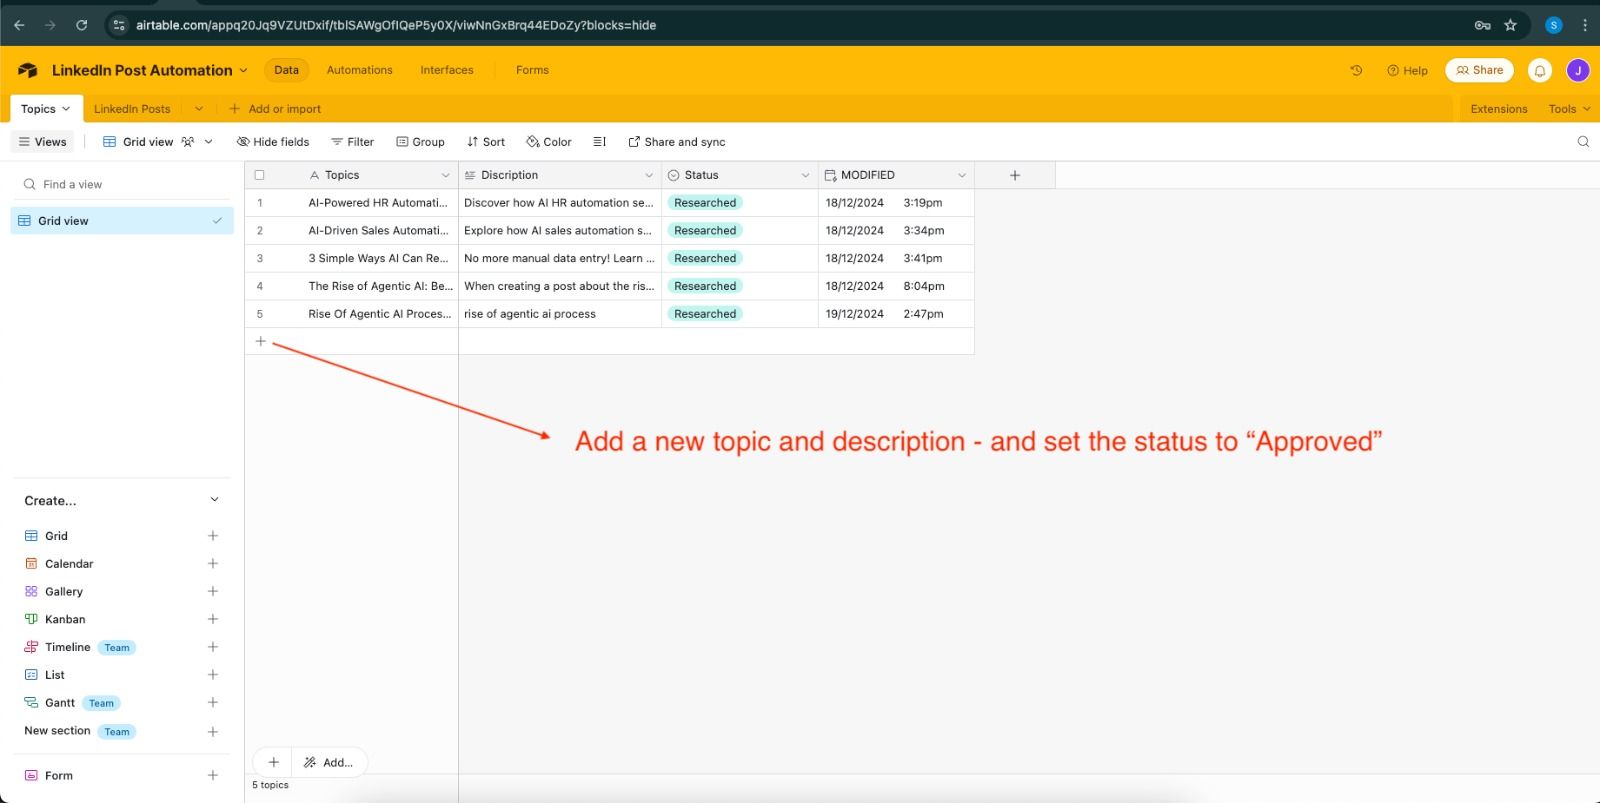The height and width of the screenshot is (803, 1600).
Task: Collapse the Create... section chevron
Action: (214, 500)
